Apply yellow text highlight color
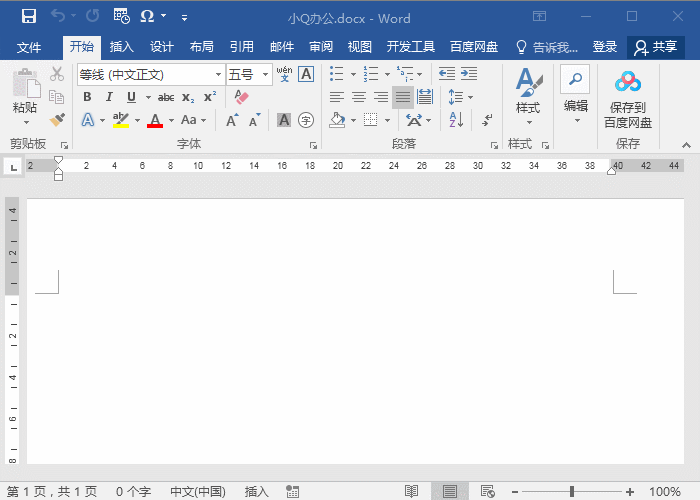700x500 pixels. 121,120
